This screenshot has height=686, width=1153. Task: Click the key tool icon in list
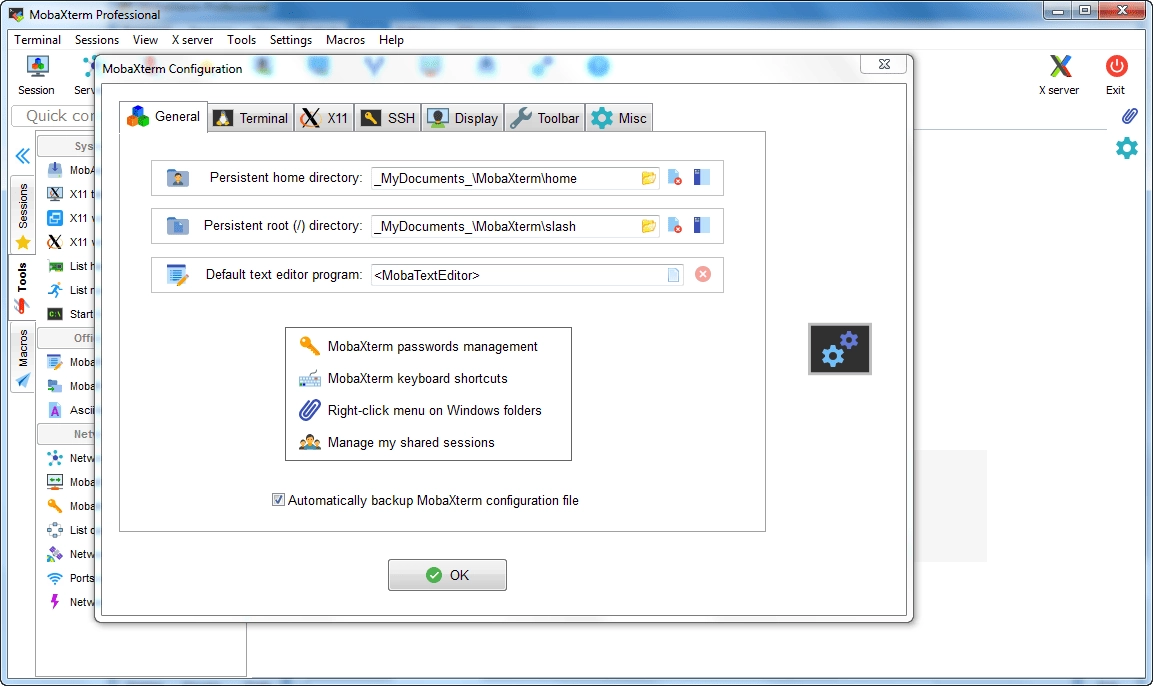click(x=54, y=506)
